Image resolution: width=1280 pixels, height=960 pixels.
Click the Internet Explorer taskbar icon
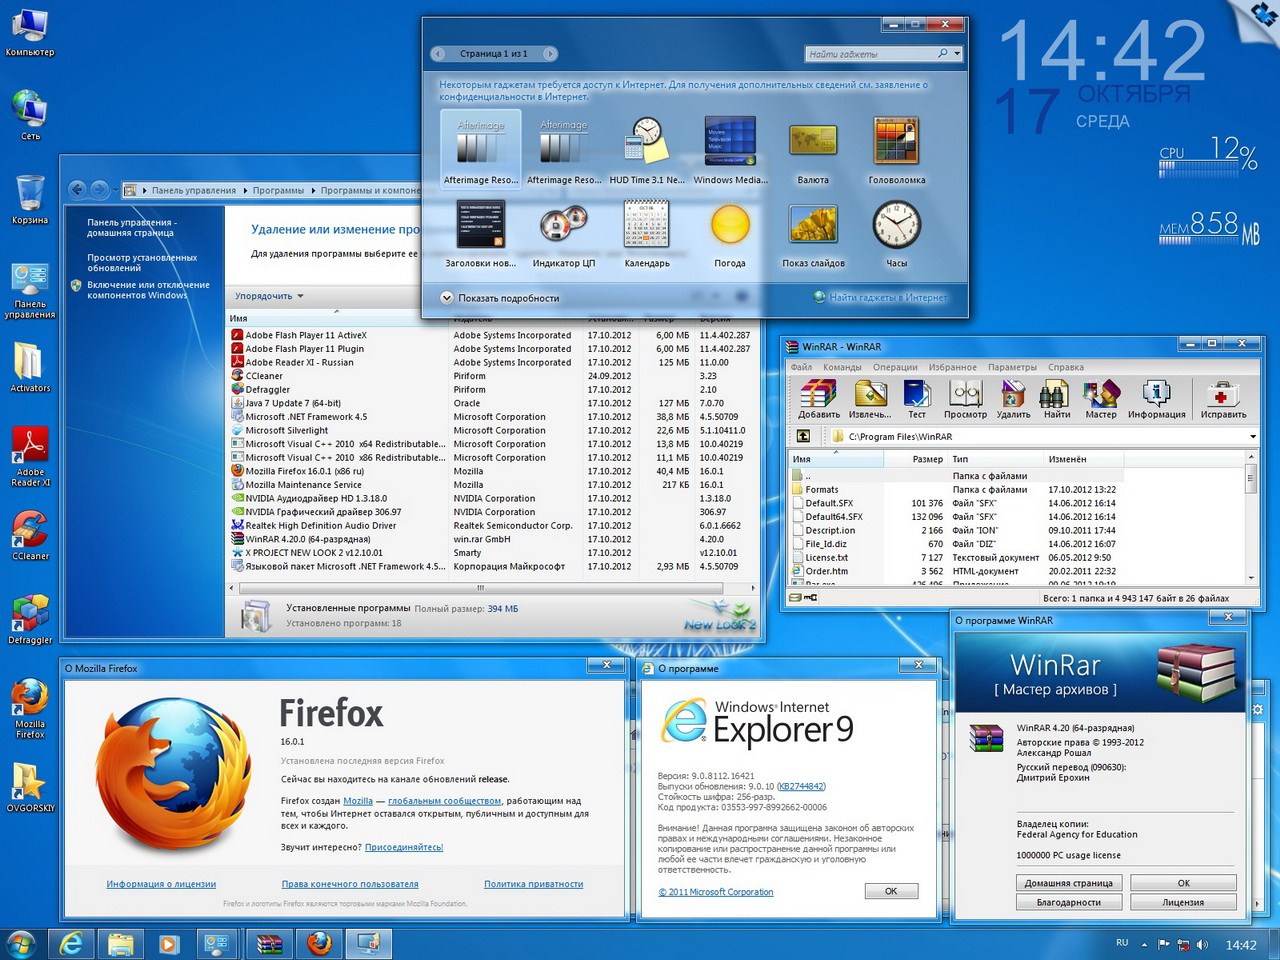point(71,943)
